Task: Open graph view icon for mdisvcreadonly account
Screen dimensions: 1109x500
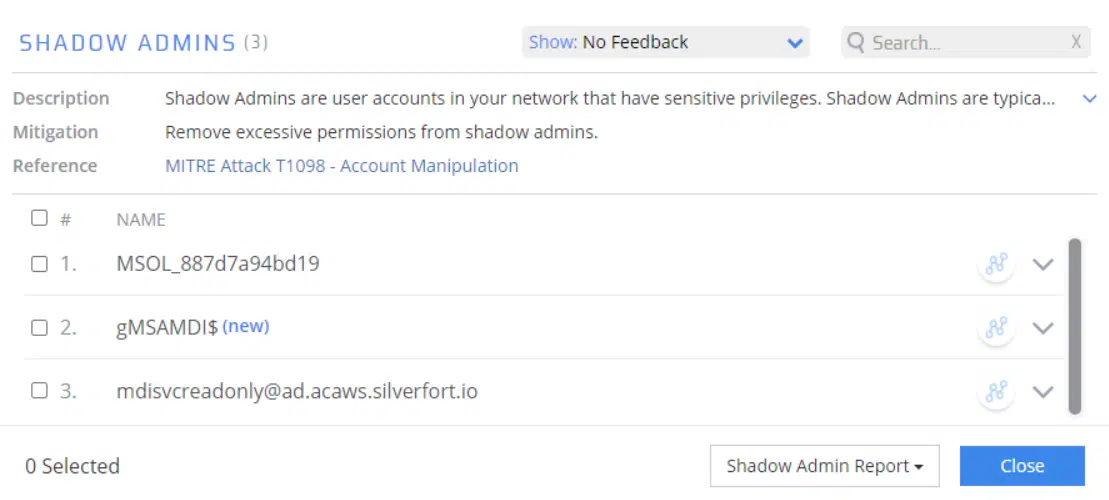Action: 995,391
